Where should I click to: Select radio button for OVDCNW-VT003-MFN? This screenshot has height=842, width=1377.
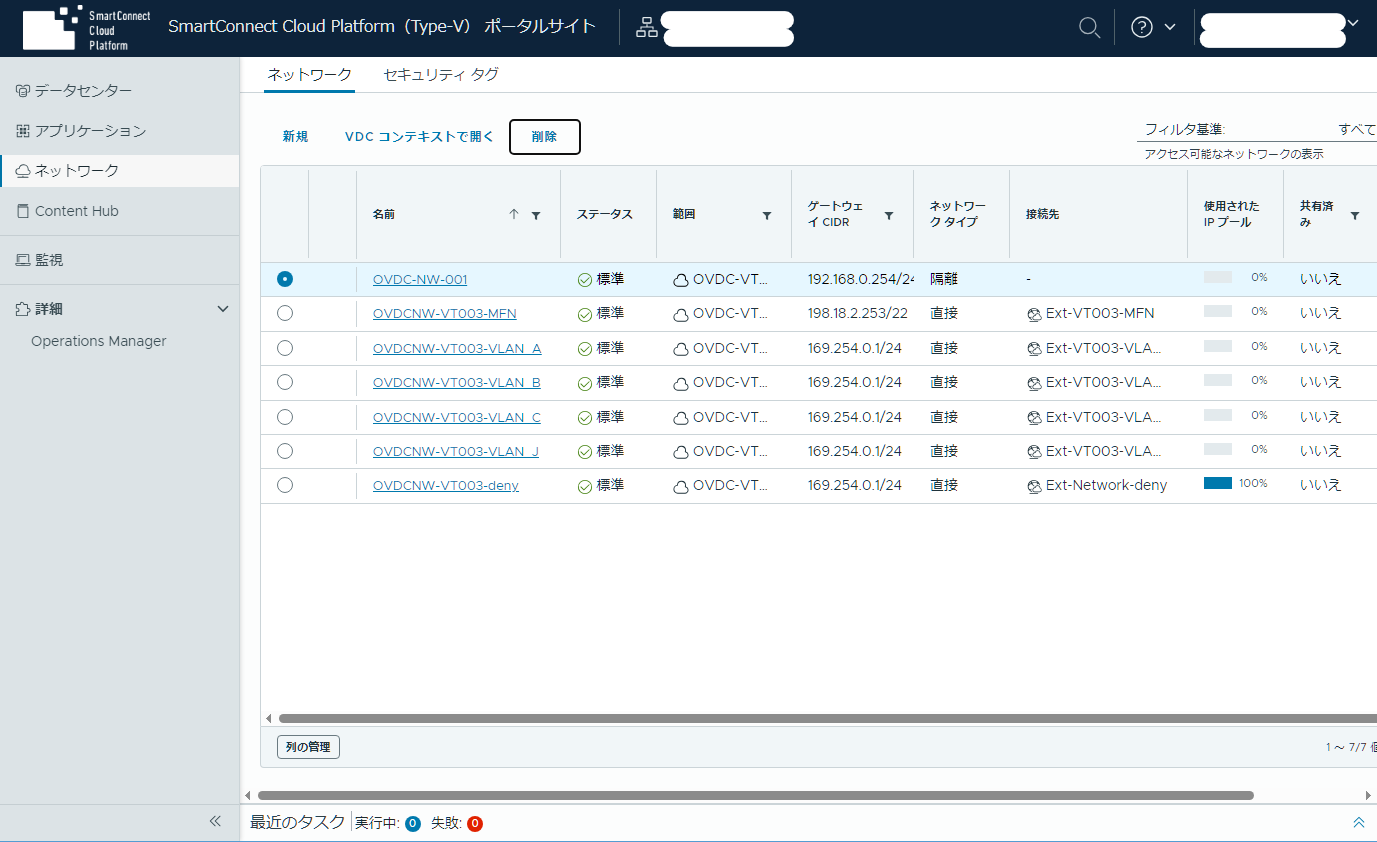click(x=285, y=313)
